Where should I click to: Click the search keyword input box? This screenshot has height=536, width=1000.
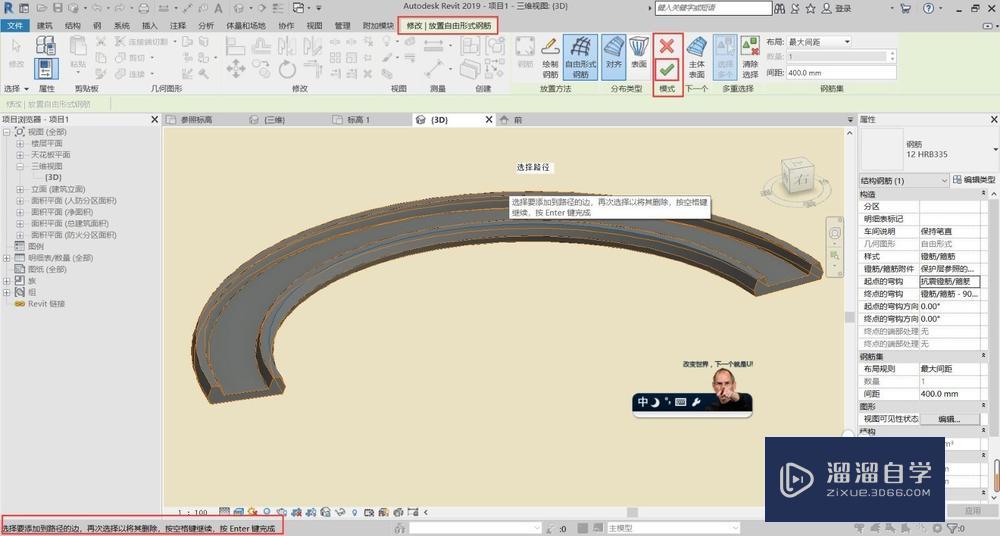tap(713, 8)
